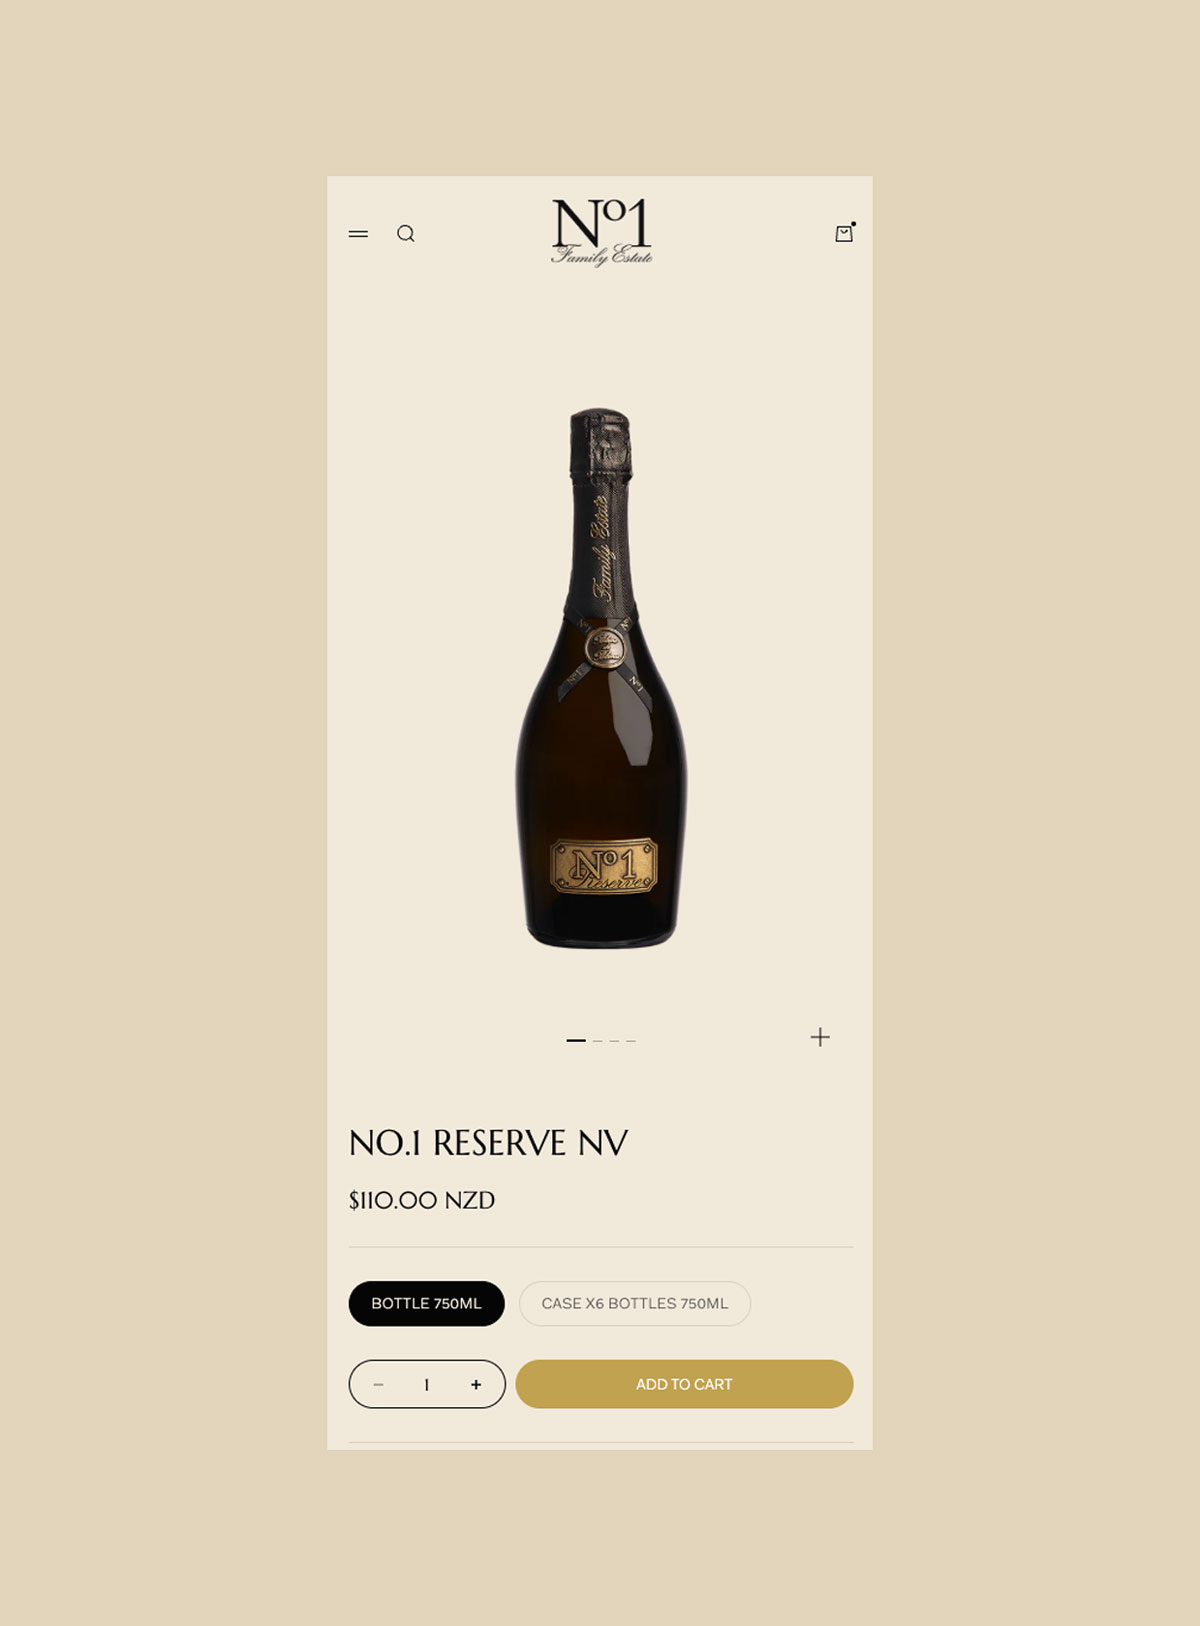
Task: Go to second image slide indicator
Action: click(597, 1041)
